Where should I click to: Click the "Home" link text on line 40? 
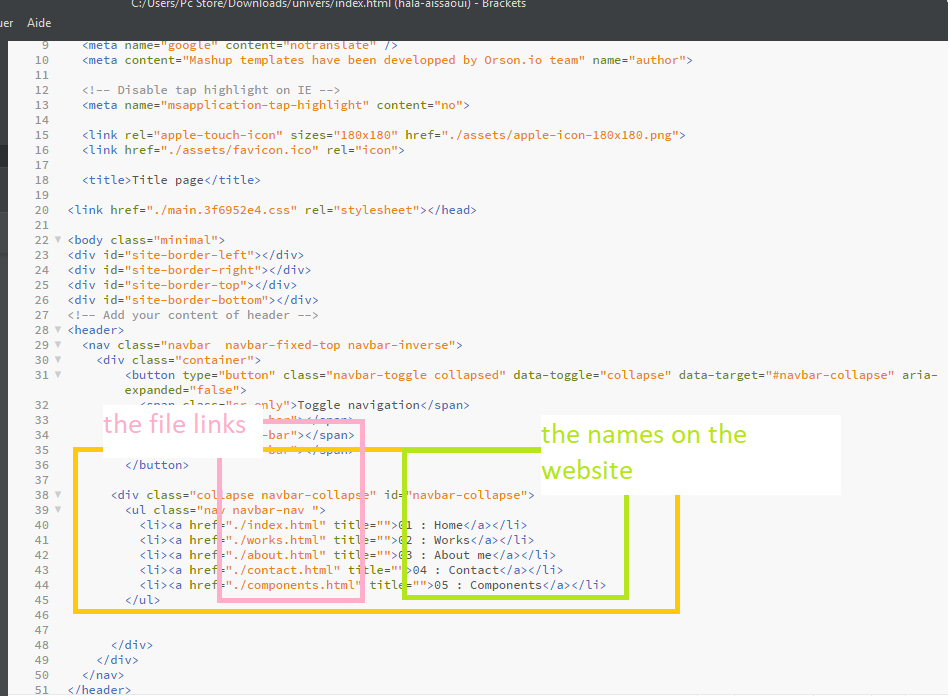[x=448, y=525]
